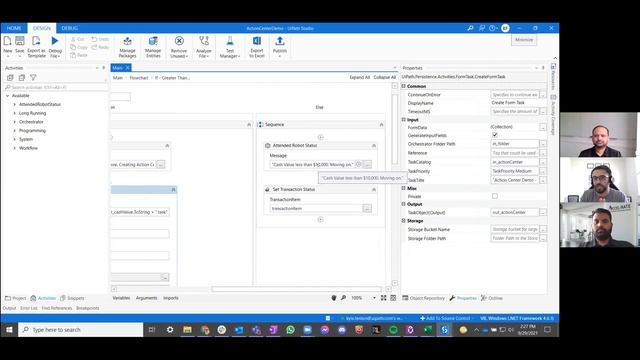Open Settings gear in taskbar
Viewport: 640px width, 360px height.
click(170, 329)
